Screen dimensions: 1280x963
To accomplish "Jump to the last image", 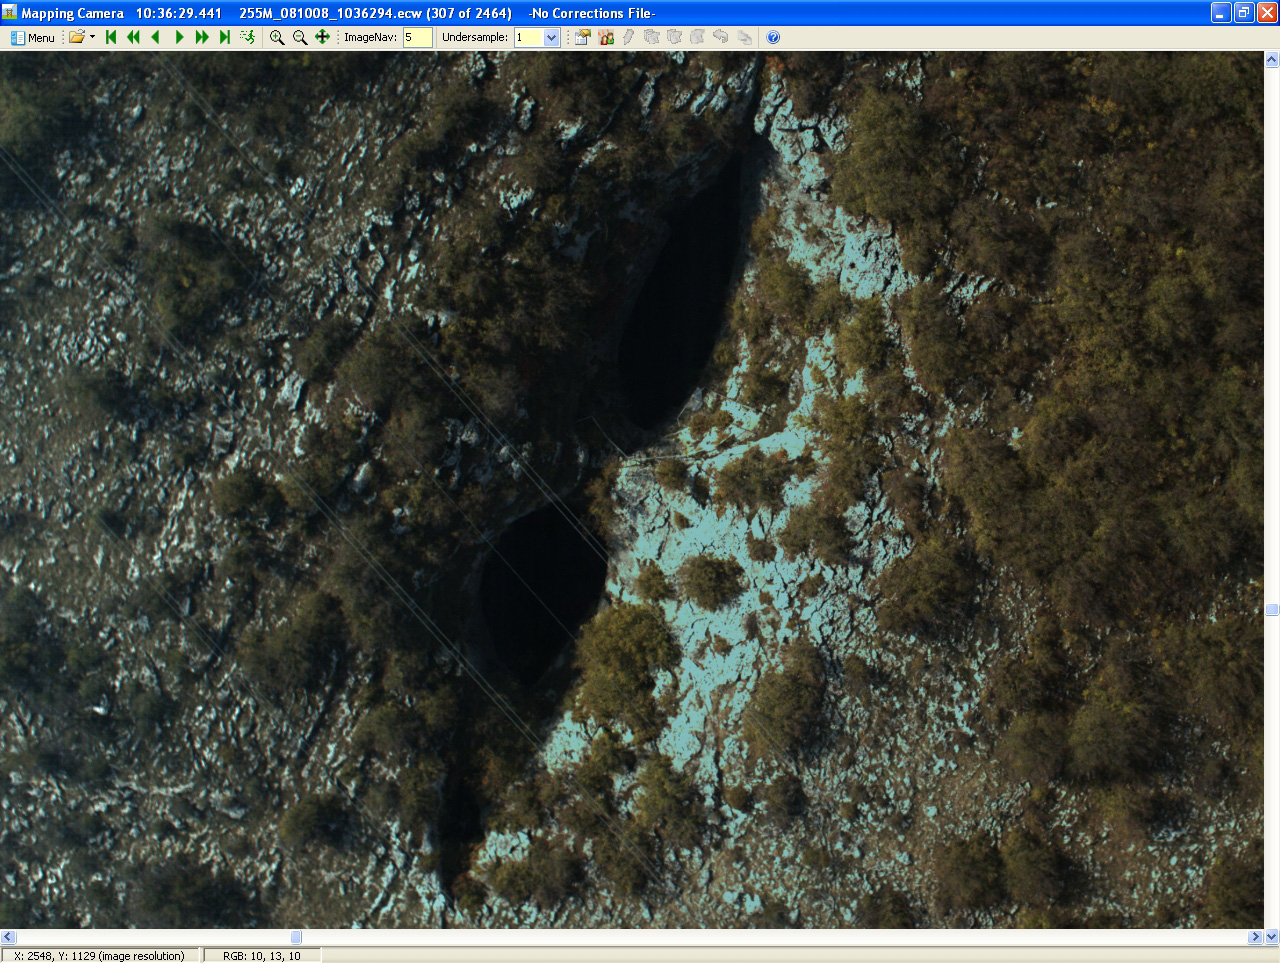I will 225,37.
